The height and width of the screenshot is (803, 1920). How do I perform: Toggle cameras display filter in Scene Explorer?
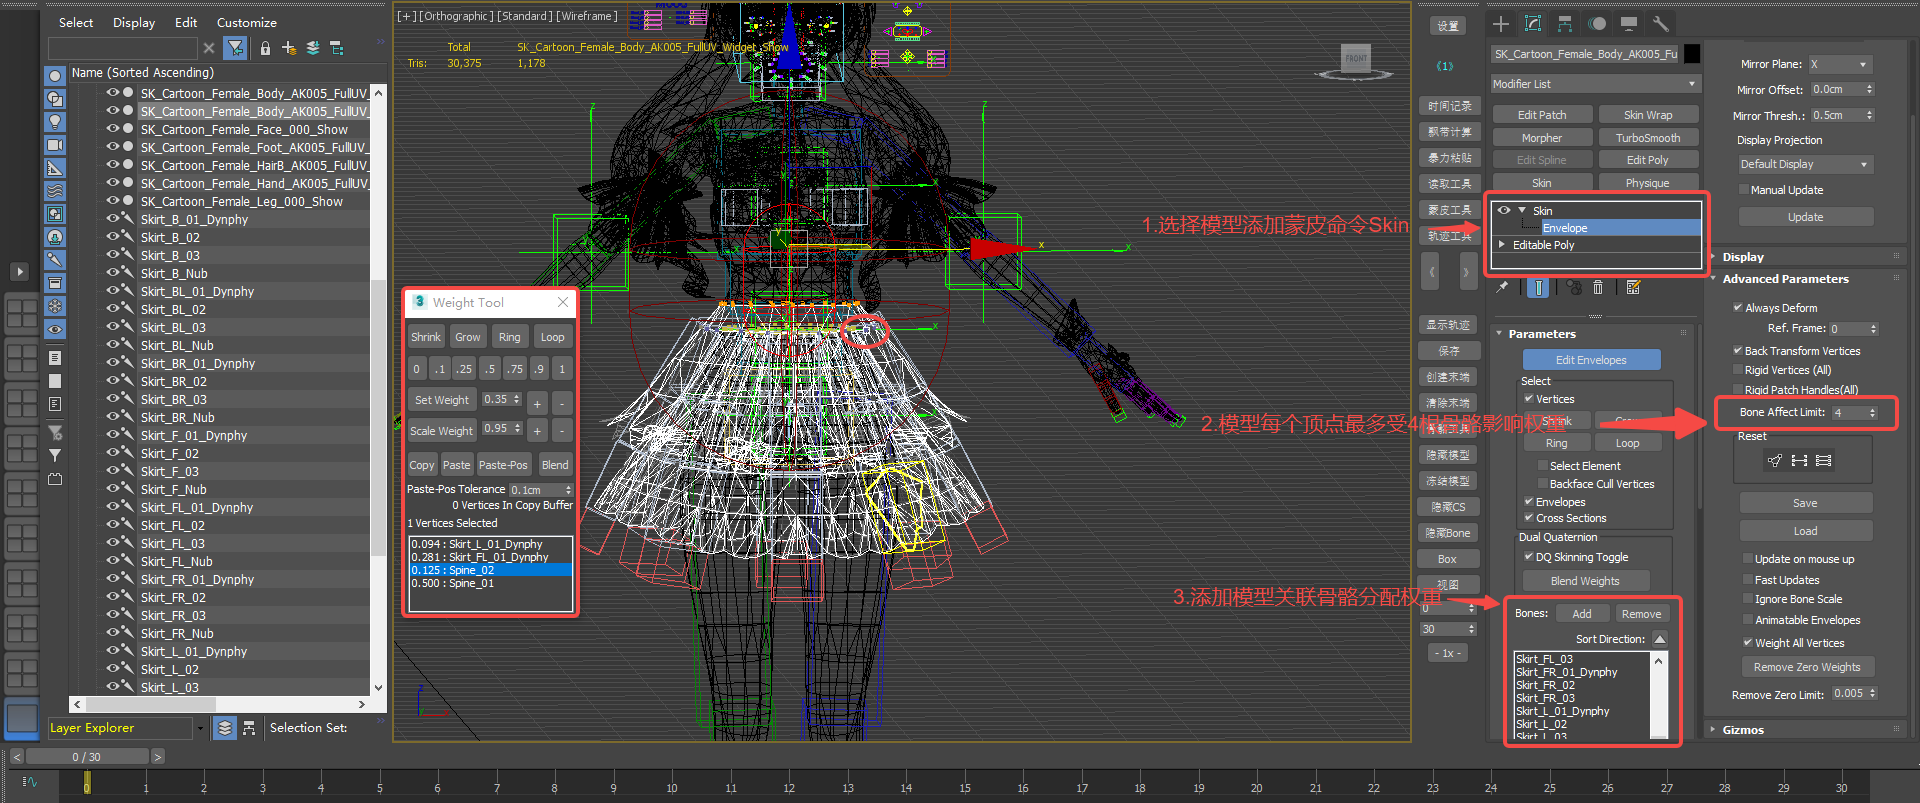pos(55,145)
